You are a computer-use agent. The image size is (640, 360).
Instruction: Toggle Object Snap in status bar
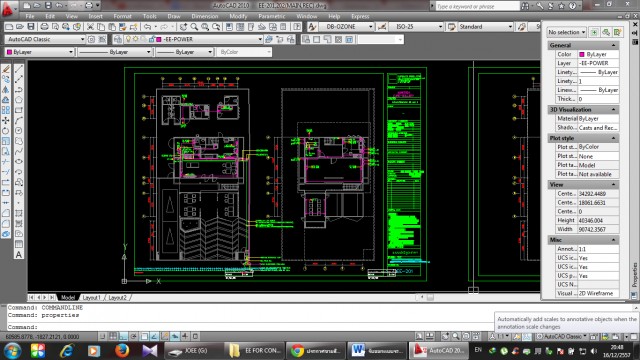coord(144,336)
